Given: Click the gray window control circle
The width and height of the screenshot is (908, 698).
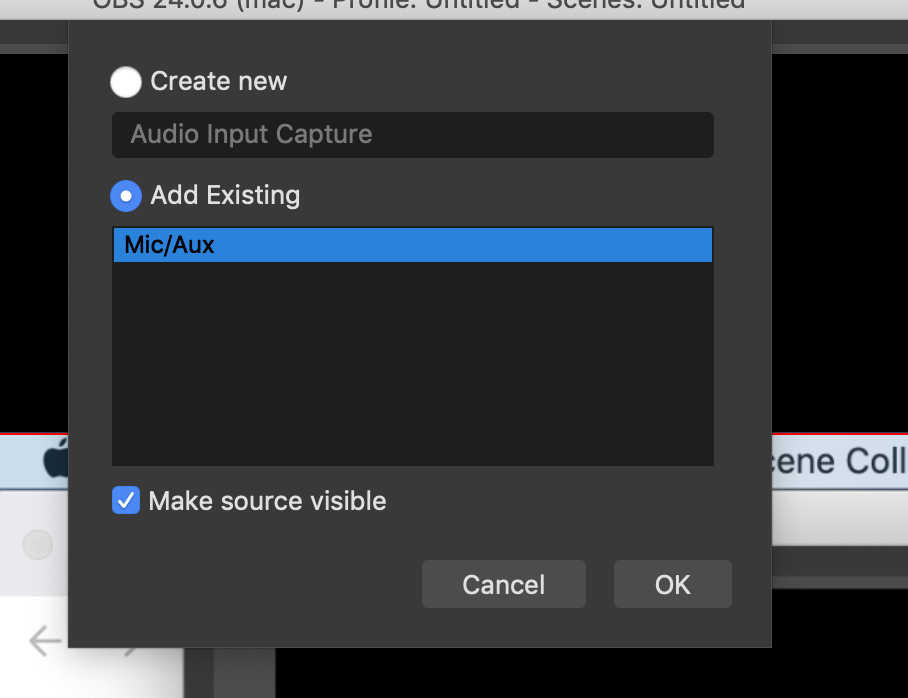Looking at the screenshot, I should click(x=38, y=544).
